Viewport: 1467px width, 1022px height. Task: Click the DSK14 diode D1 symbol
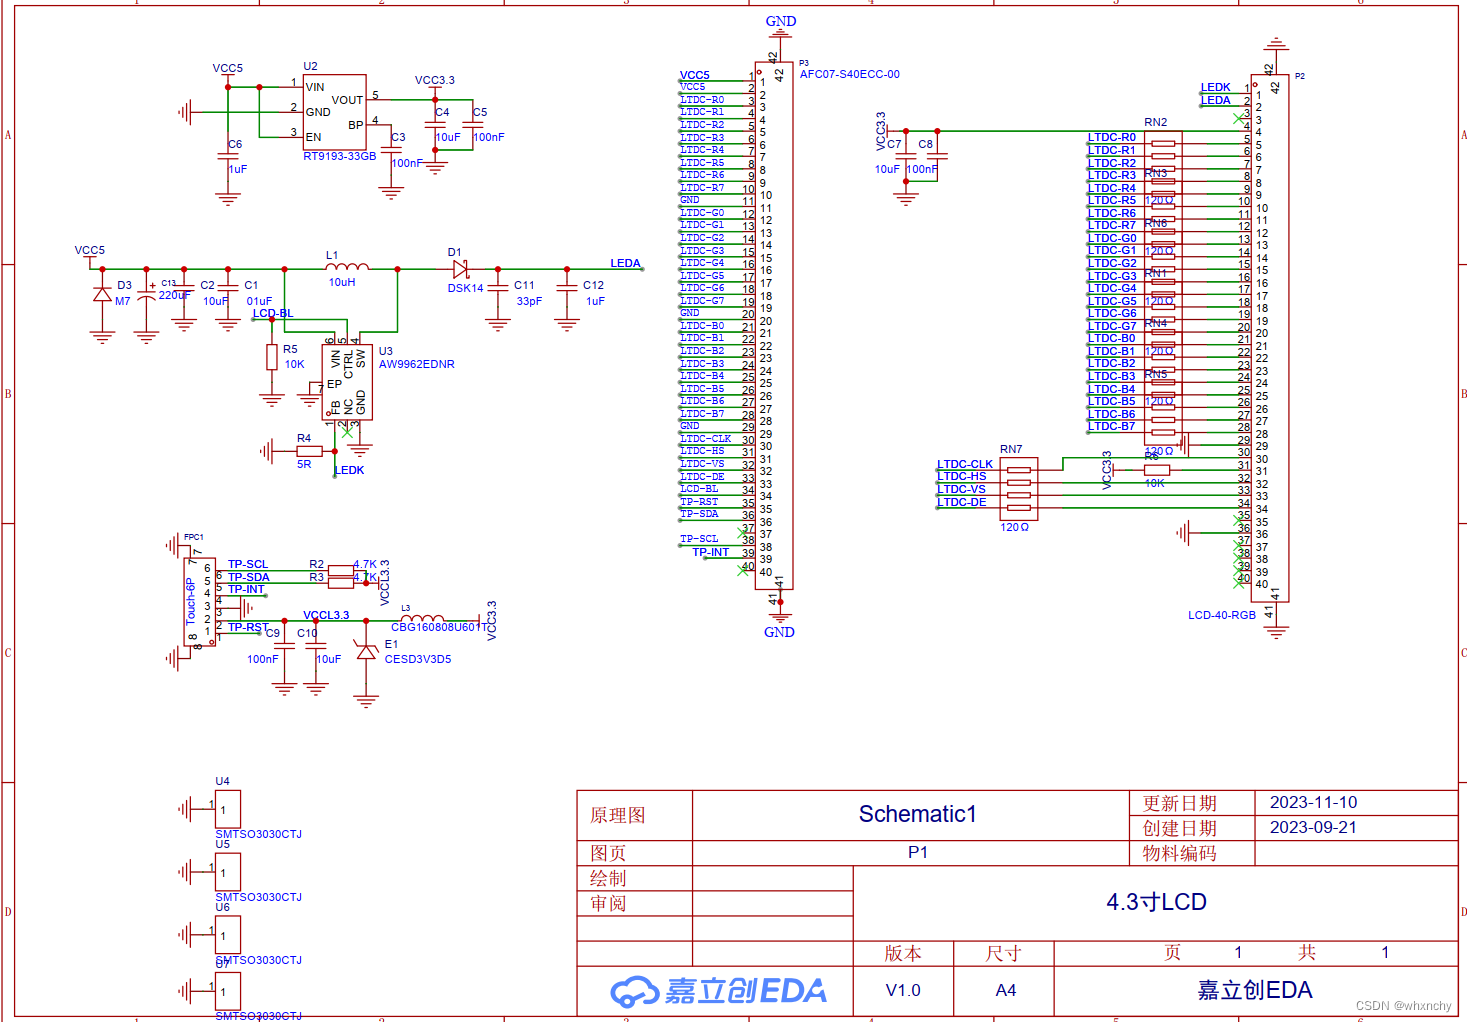[x=458, y=270]
